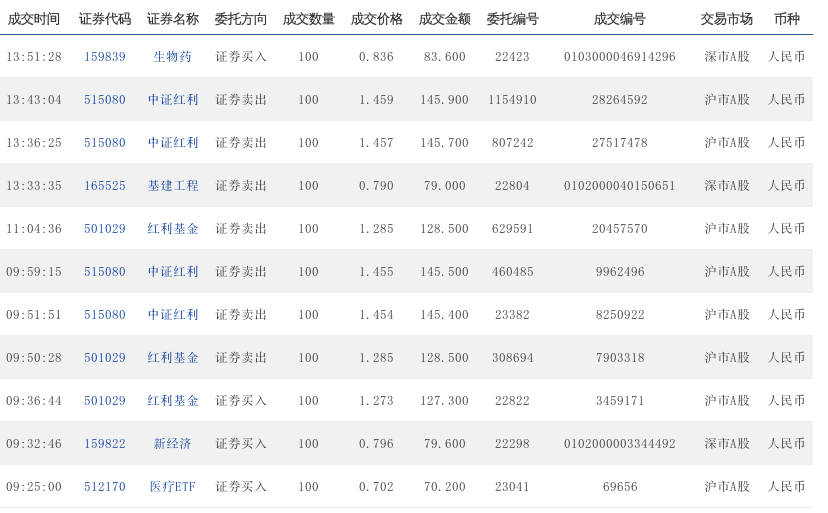The image size is (828, 513).
Task: Select order number 1154910
Action: (512, 99)
